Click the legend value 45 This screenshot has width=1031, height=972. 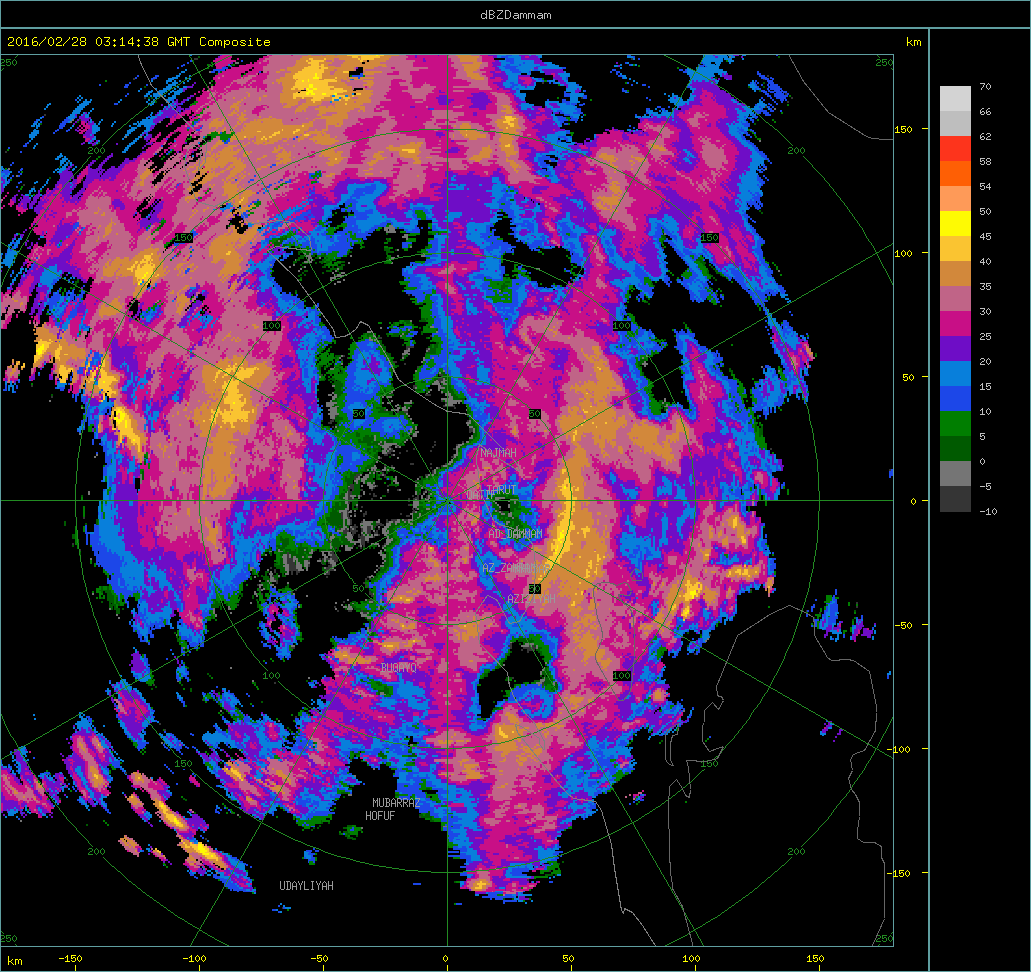(x=985, y=236)
